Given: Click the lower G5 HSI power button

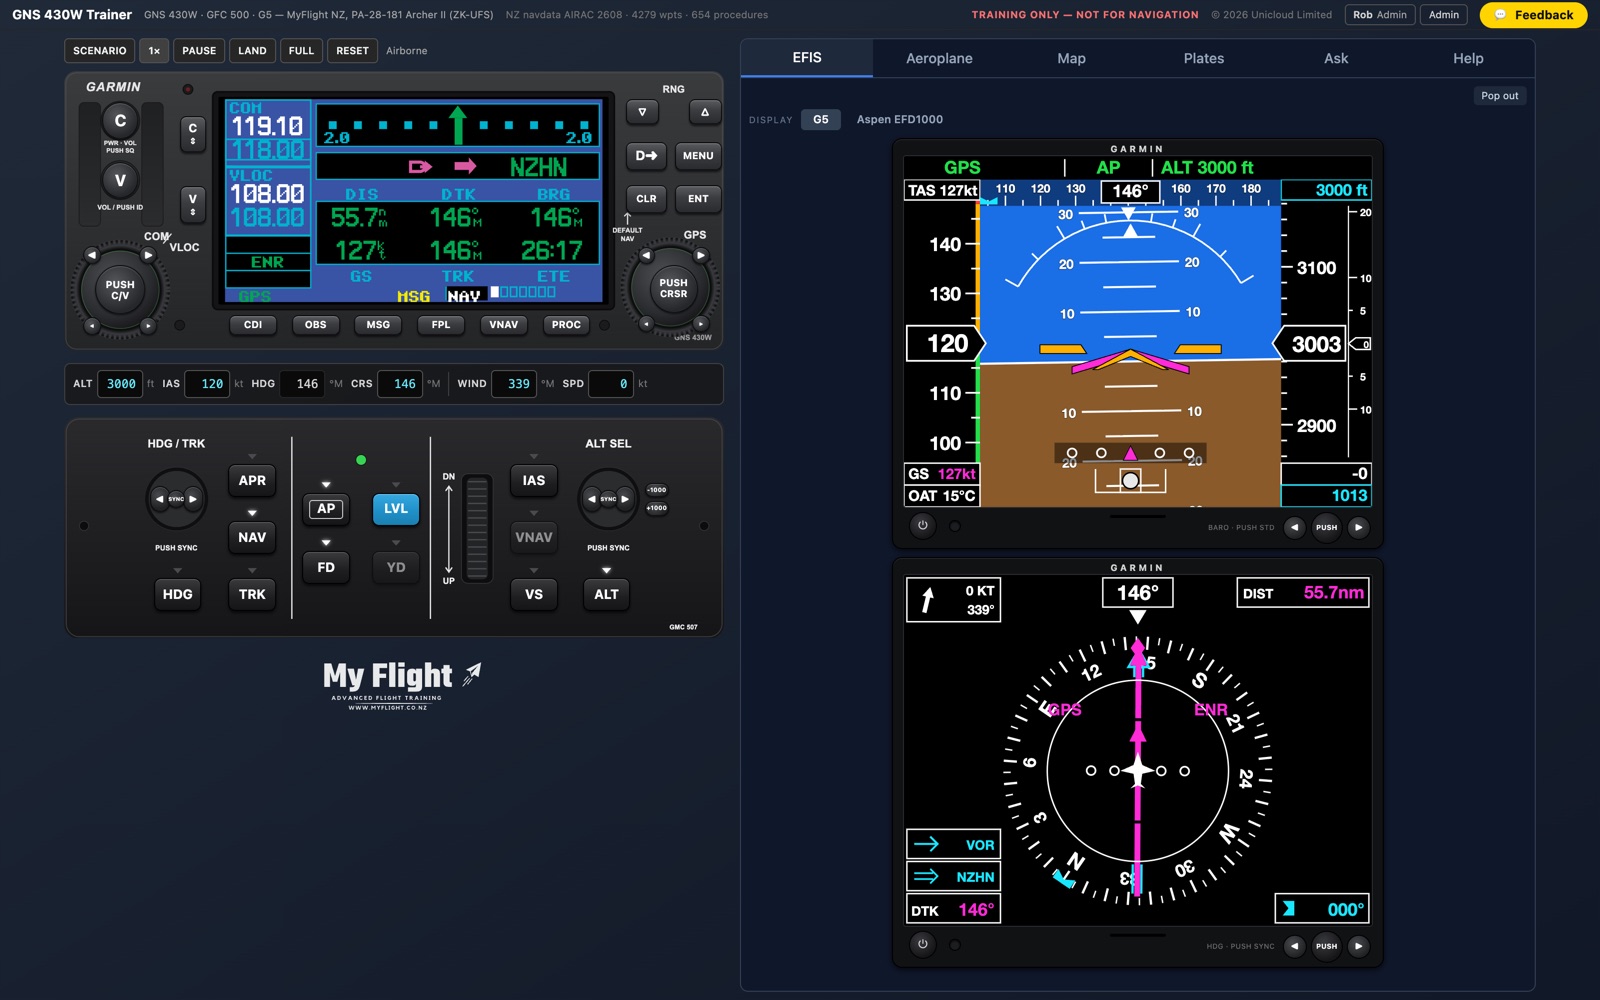Looking at the screenshot, I should coord(922,944).
